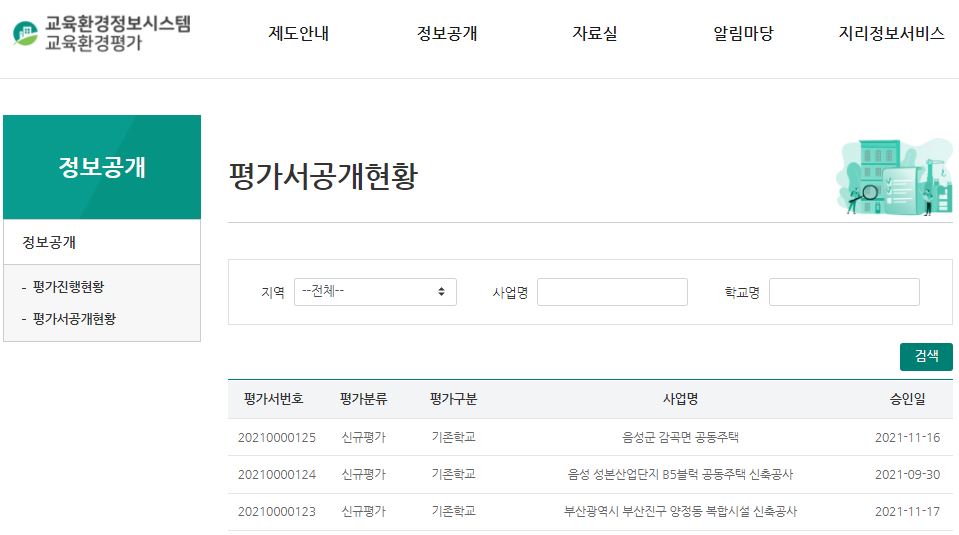Click 기존학교 in row 20210000124
This screenshot has height=535, width=959.
pyautogui.click(x=453, y=474)
